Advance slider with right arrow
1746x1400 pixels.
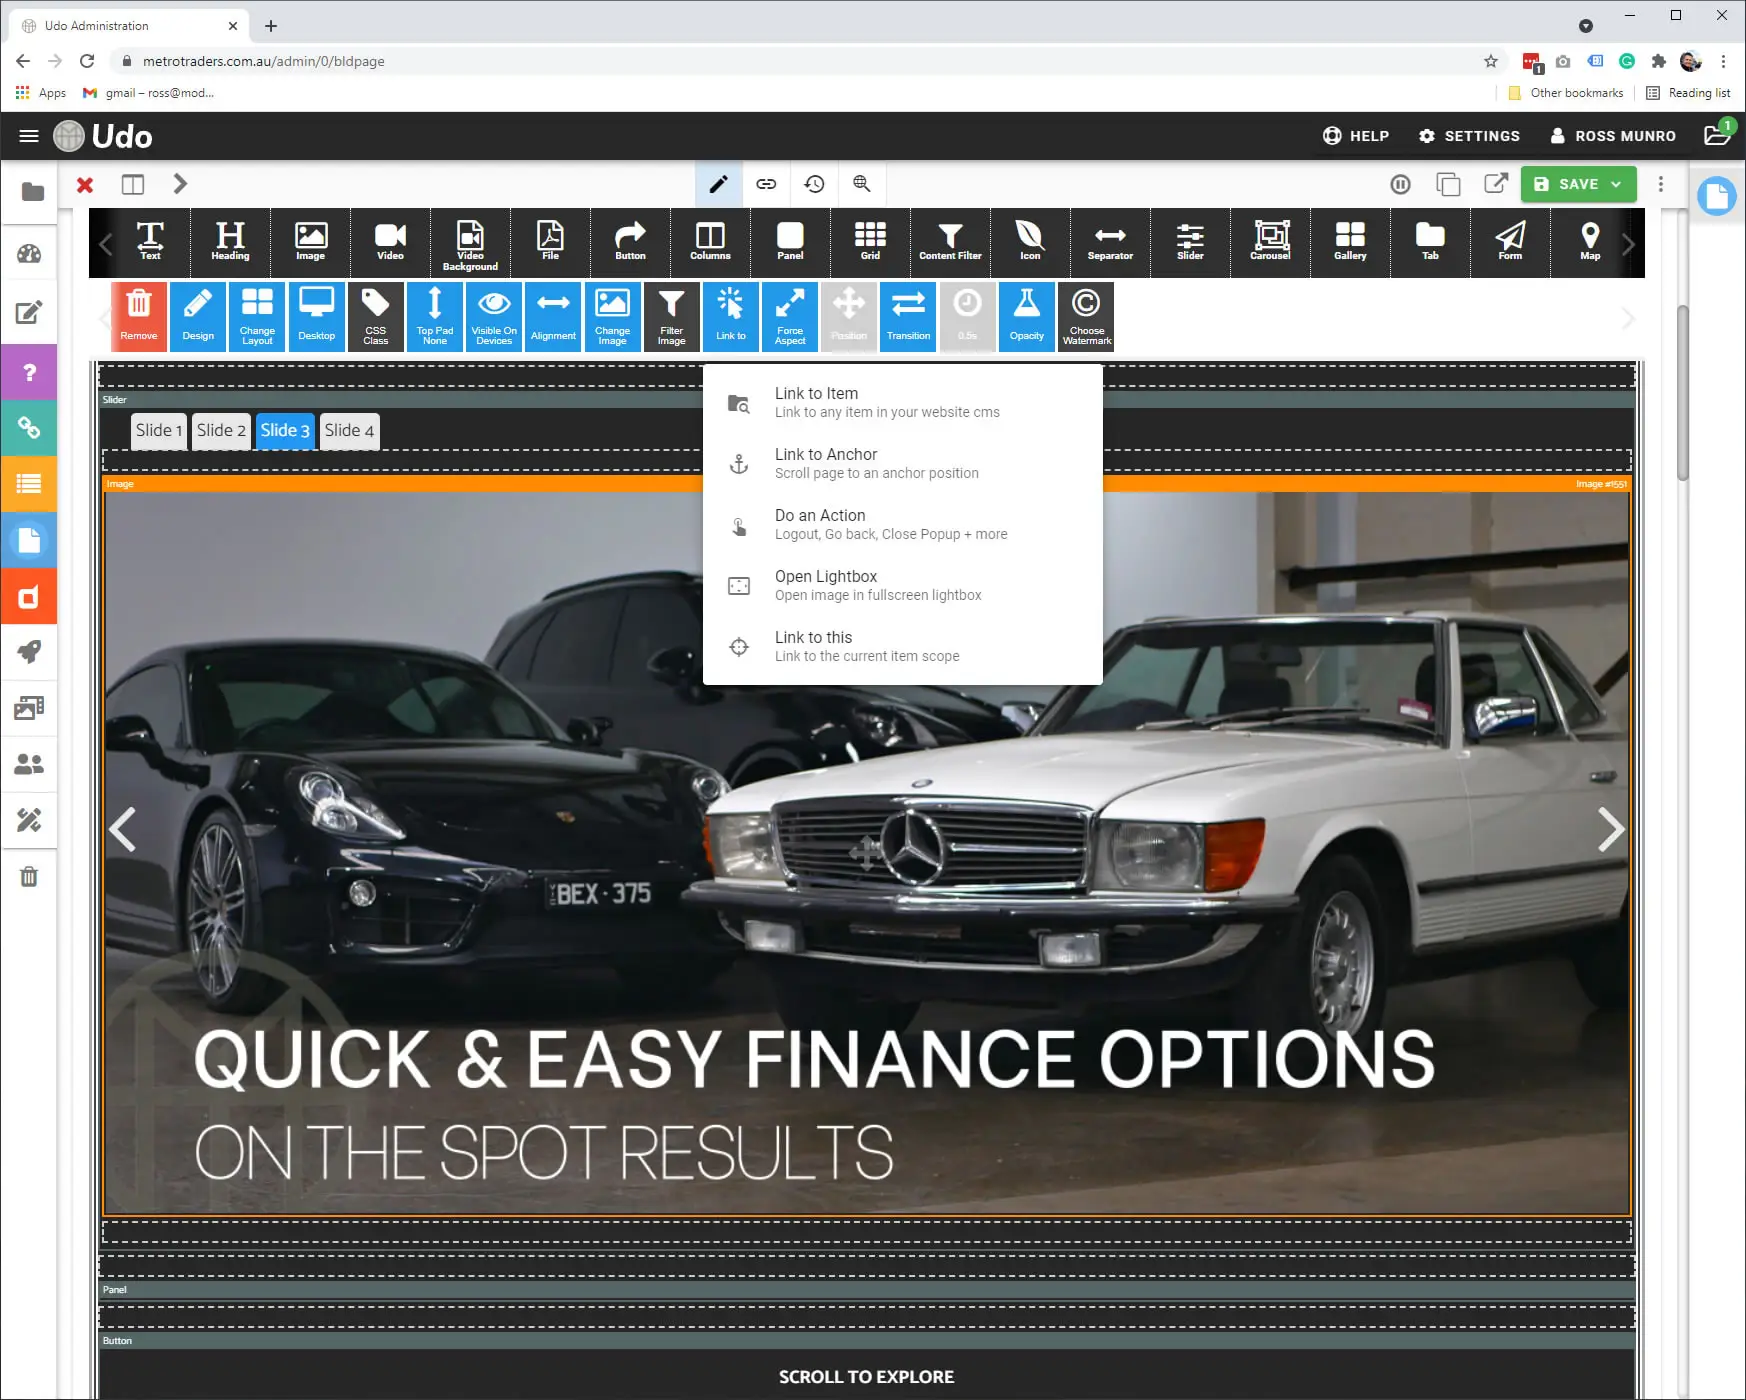click(1609, 829)
